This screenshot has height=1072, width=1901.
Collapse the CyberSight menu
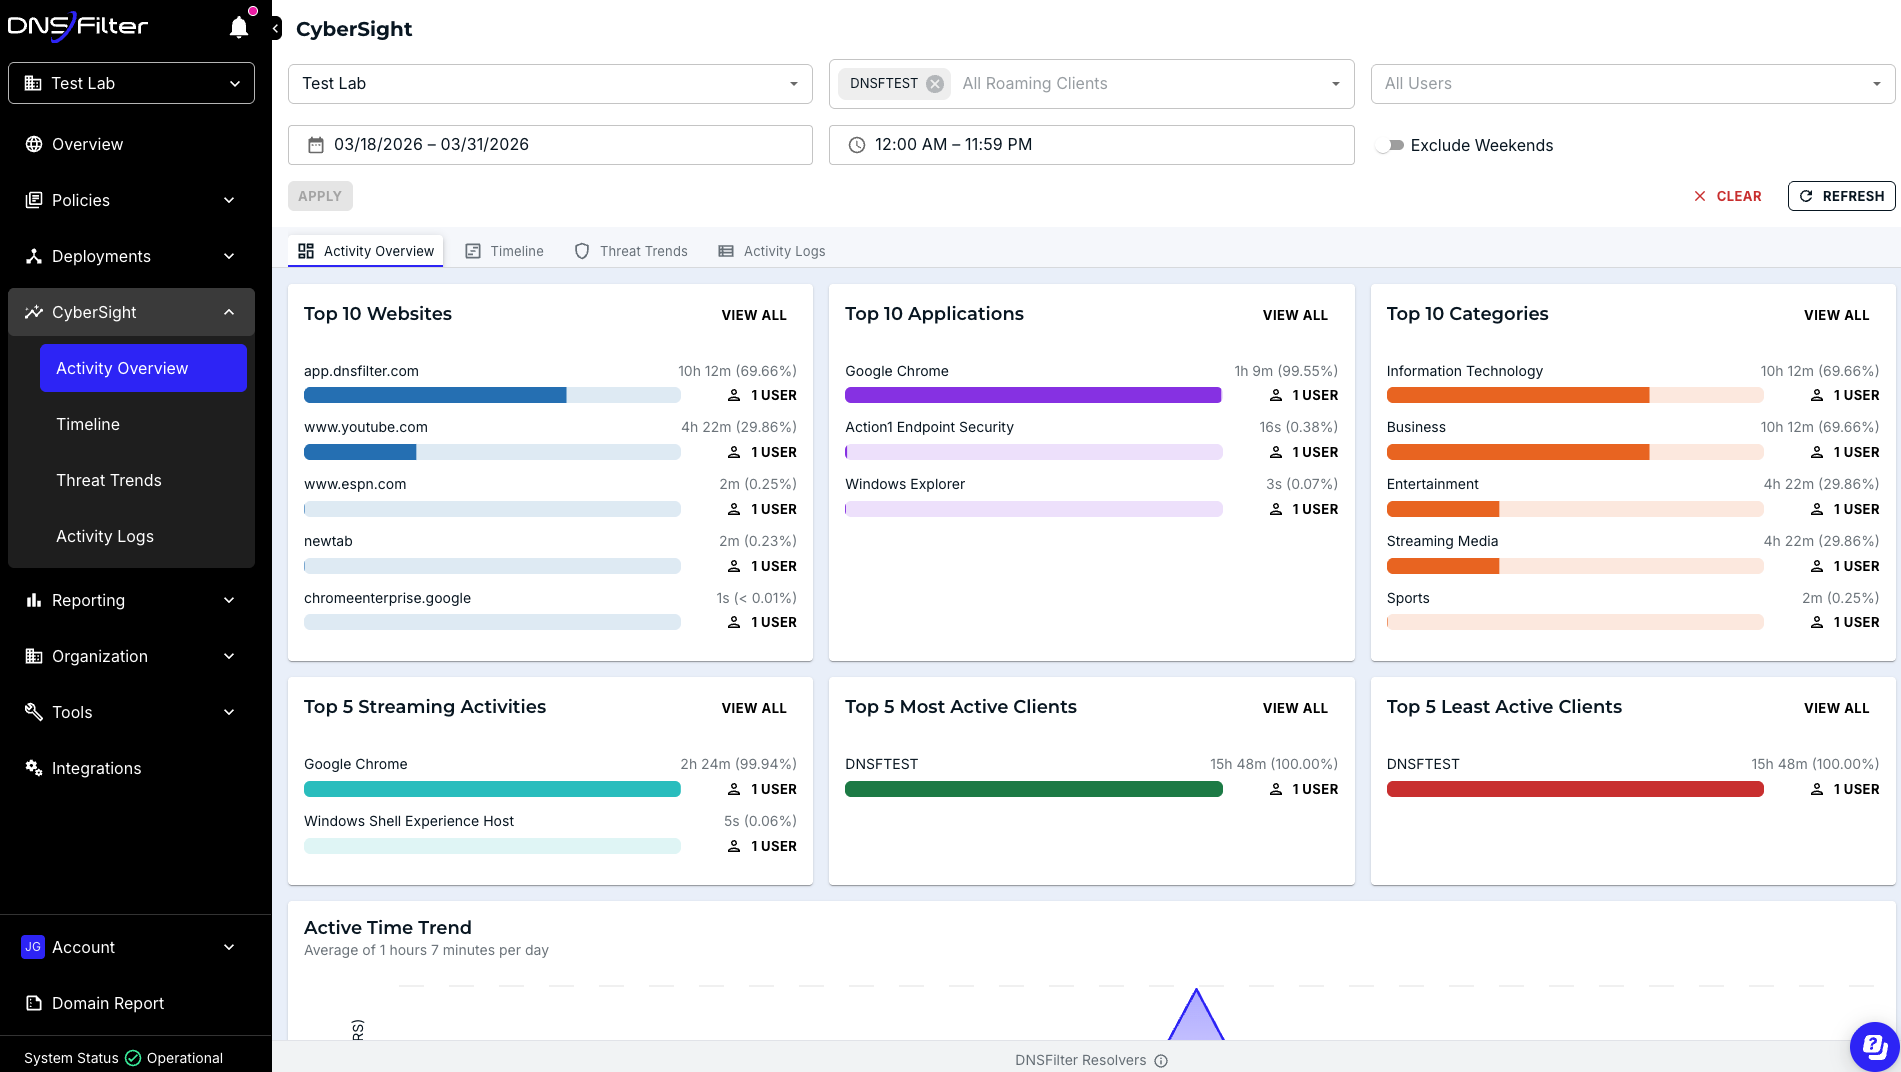pyautogui.click(x=229, y=312)
